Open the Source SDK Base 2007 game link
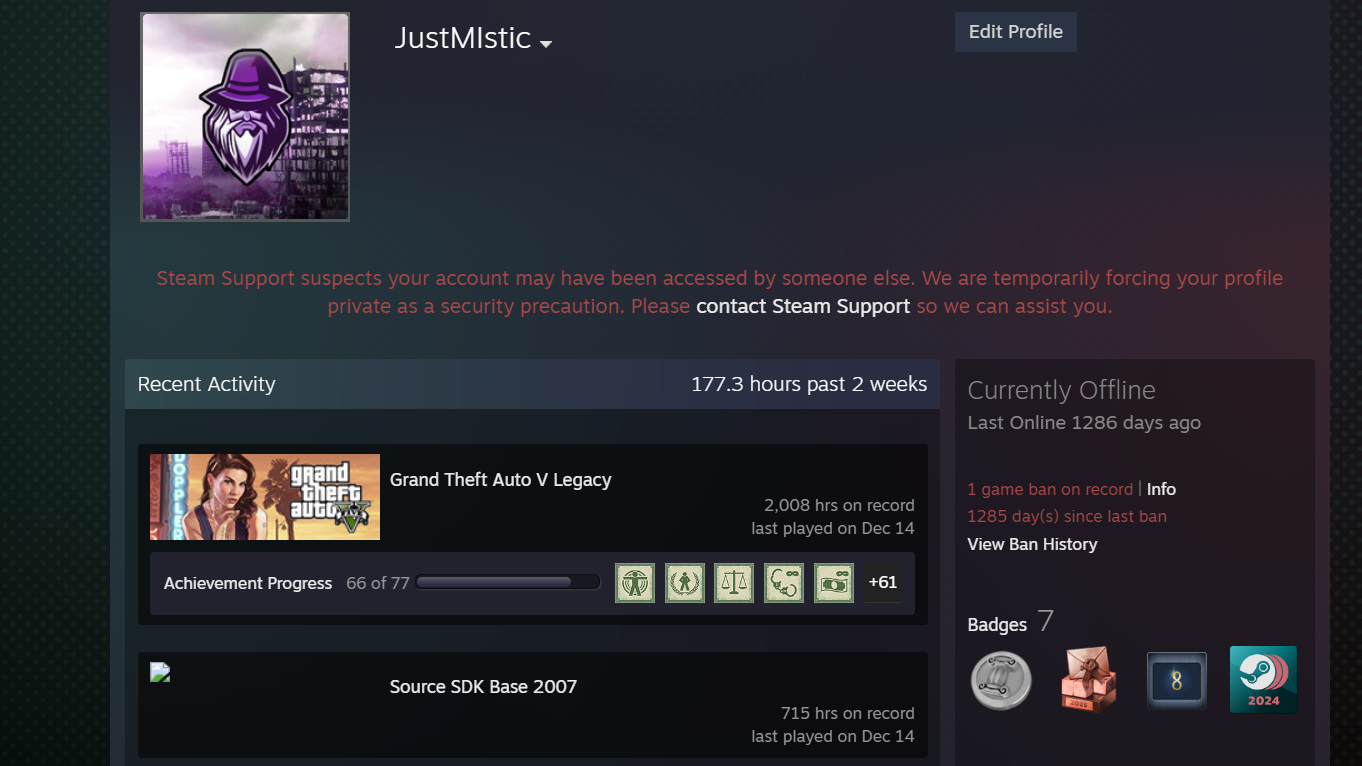The image size is (1362, 766). pyautogui.click(x=483, y=687)
